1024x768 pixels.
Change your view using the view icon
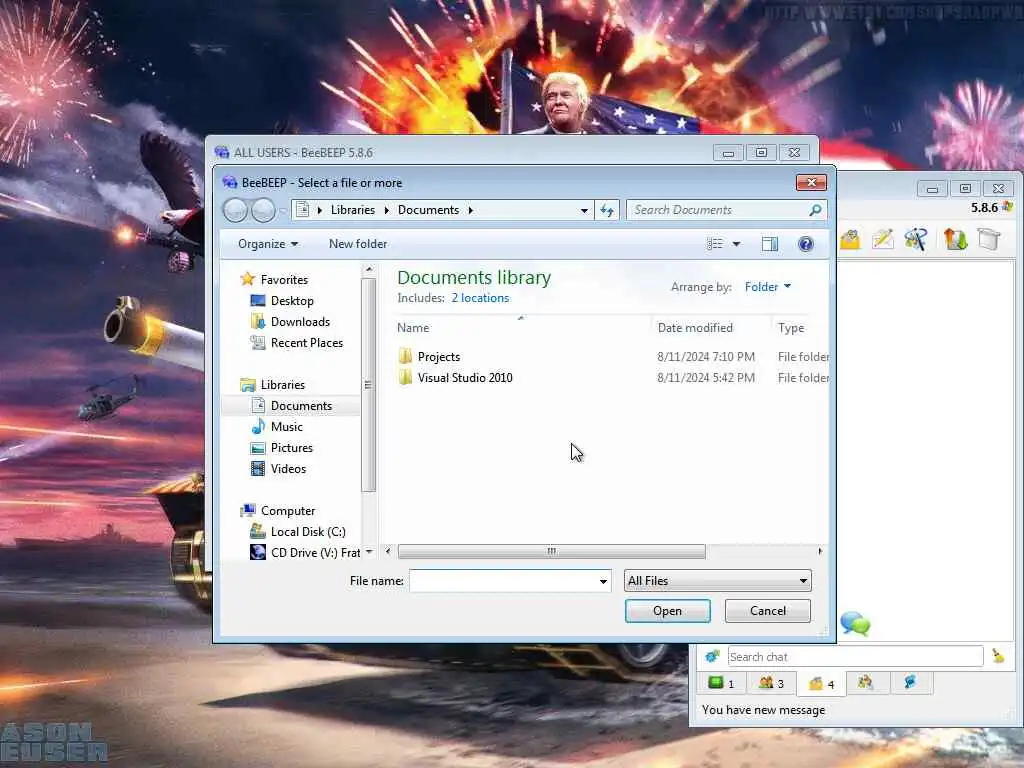(x=715, y=244)
